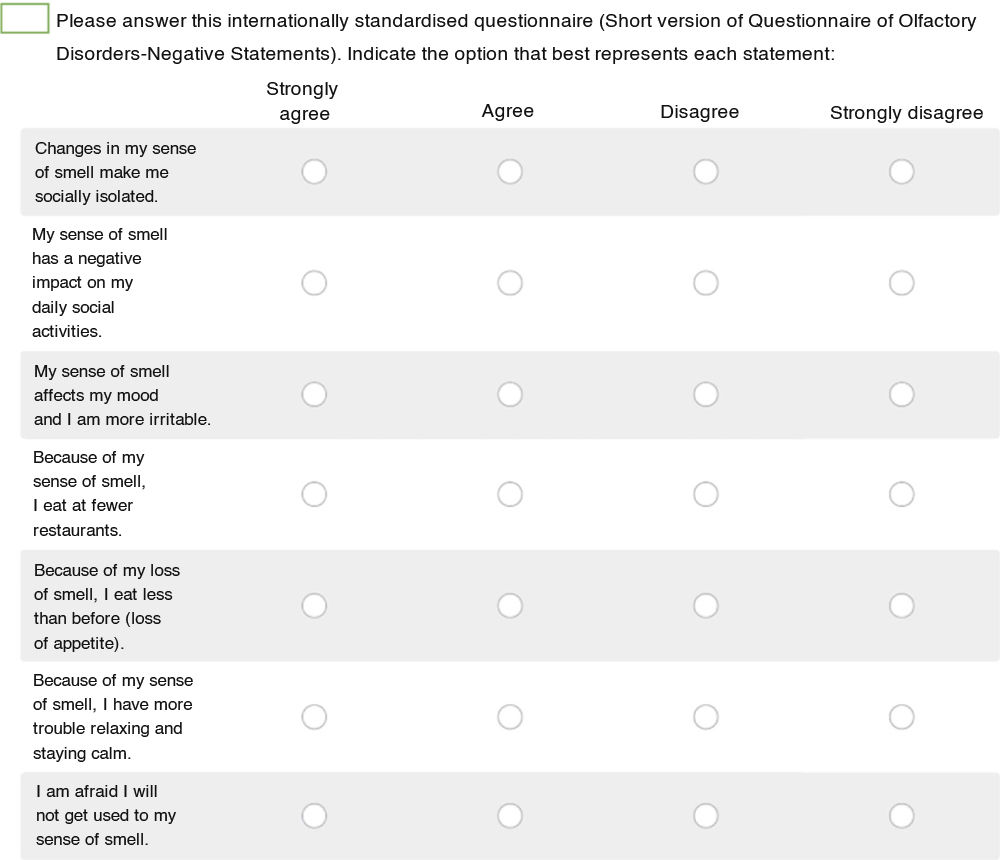Click the green outlined box beside the question
The width and height of the screenshot is (1000, 860).
click(x=25, y=19)
